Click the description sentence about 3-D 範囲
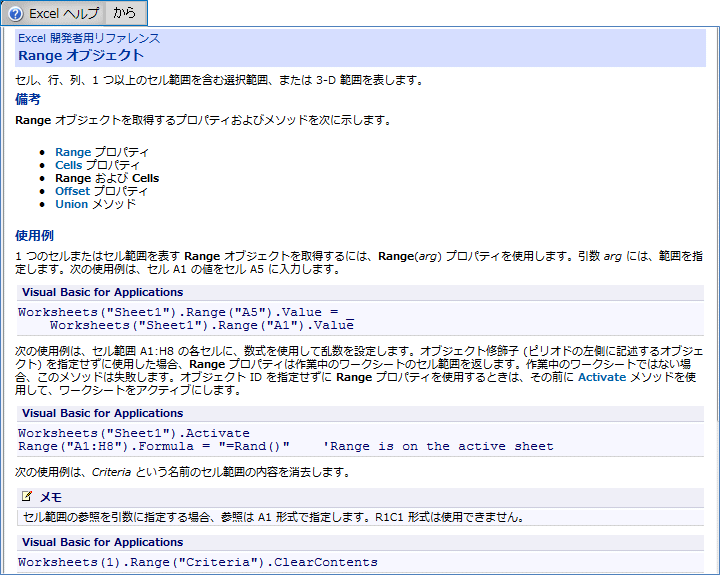Screen dimensions: 720x575 (x=219, y=80)
